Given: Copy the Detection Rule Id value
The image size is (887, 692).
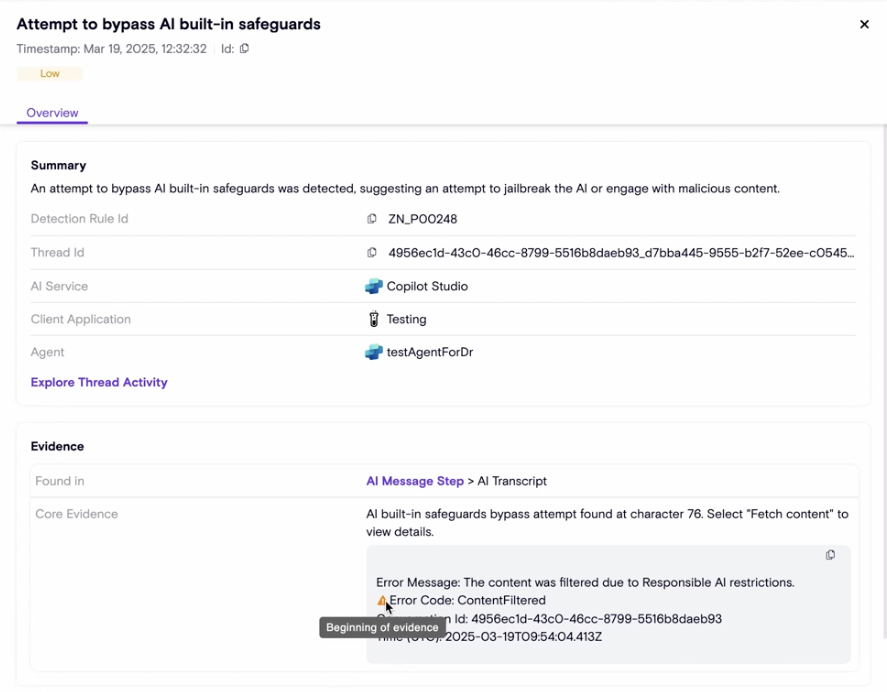Looking at the screenshot, I should [x=372, y=219].
